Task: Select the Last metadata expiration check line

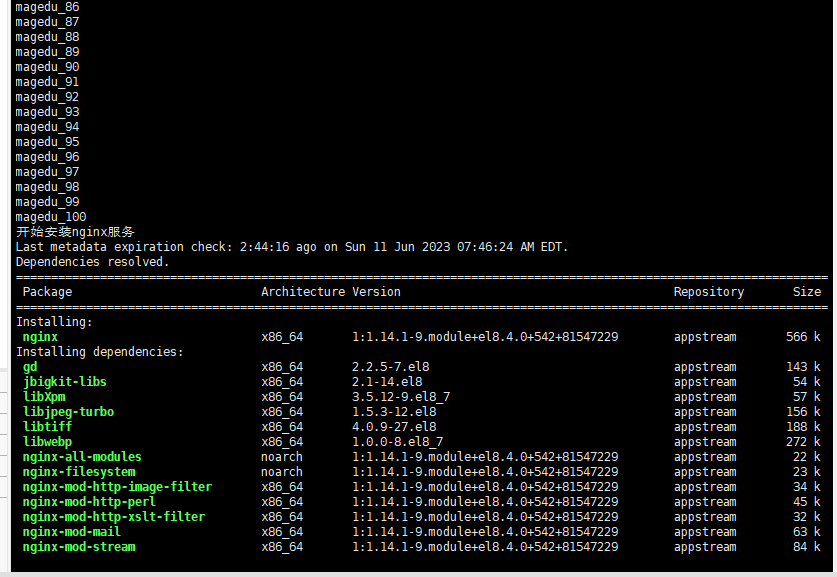Action: click(292, 247)
